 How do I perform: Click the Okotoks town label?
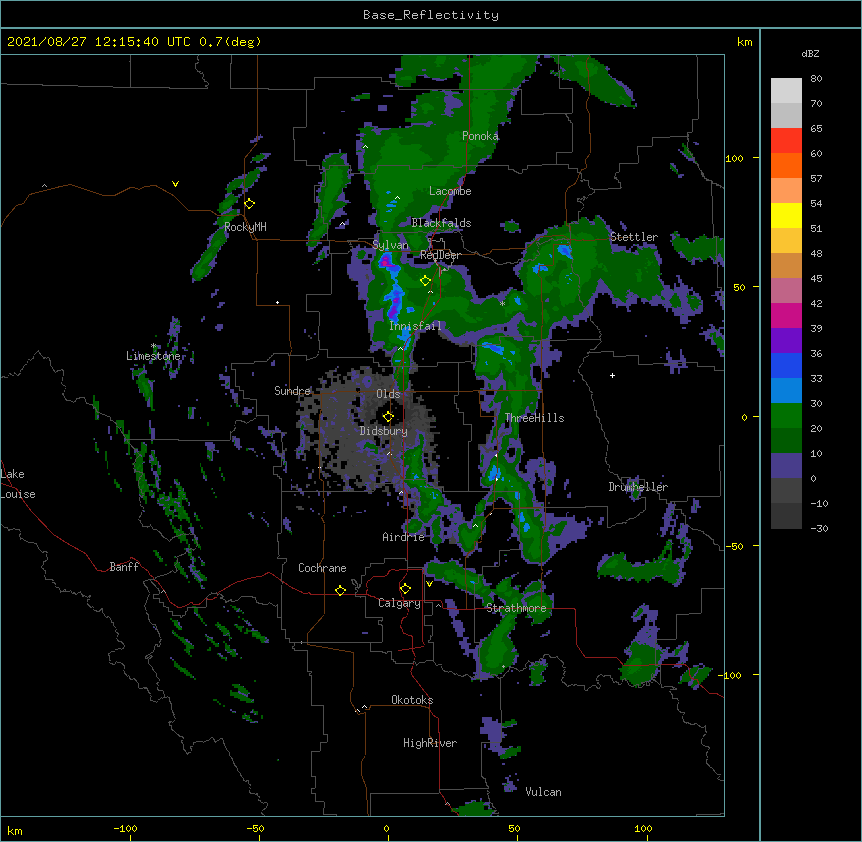(x=412, y=700)
